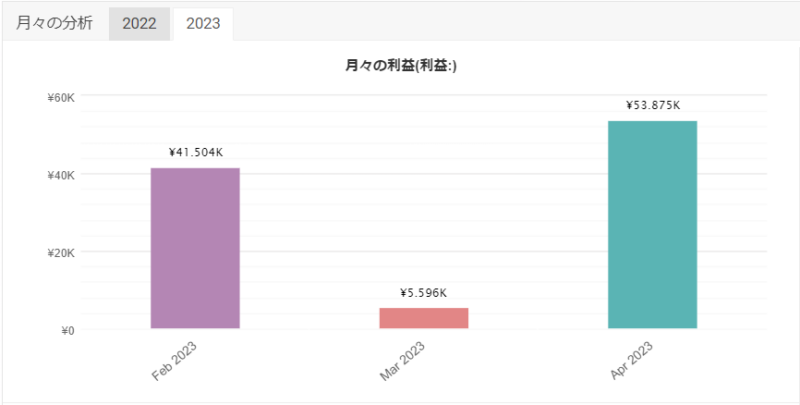Click the ¥53.875K data label

[x=653, y=105]
